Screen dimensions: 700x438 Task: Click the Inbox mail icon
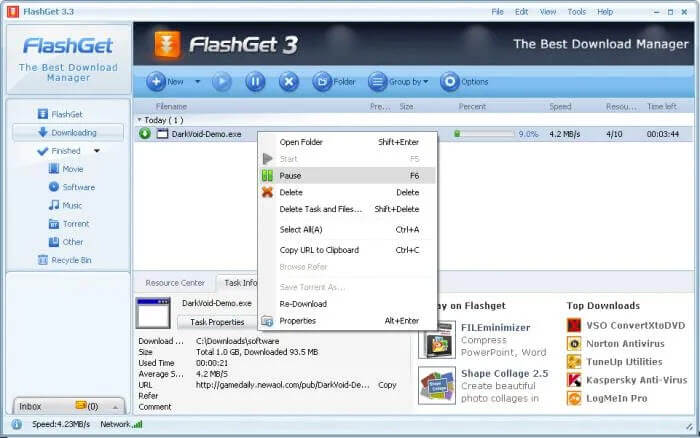tap(81, 405)
